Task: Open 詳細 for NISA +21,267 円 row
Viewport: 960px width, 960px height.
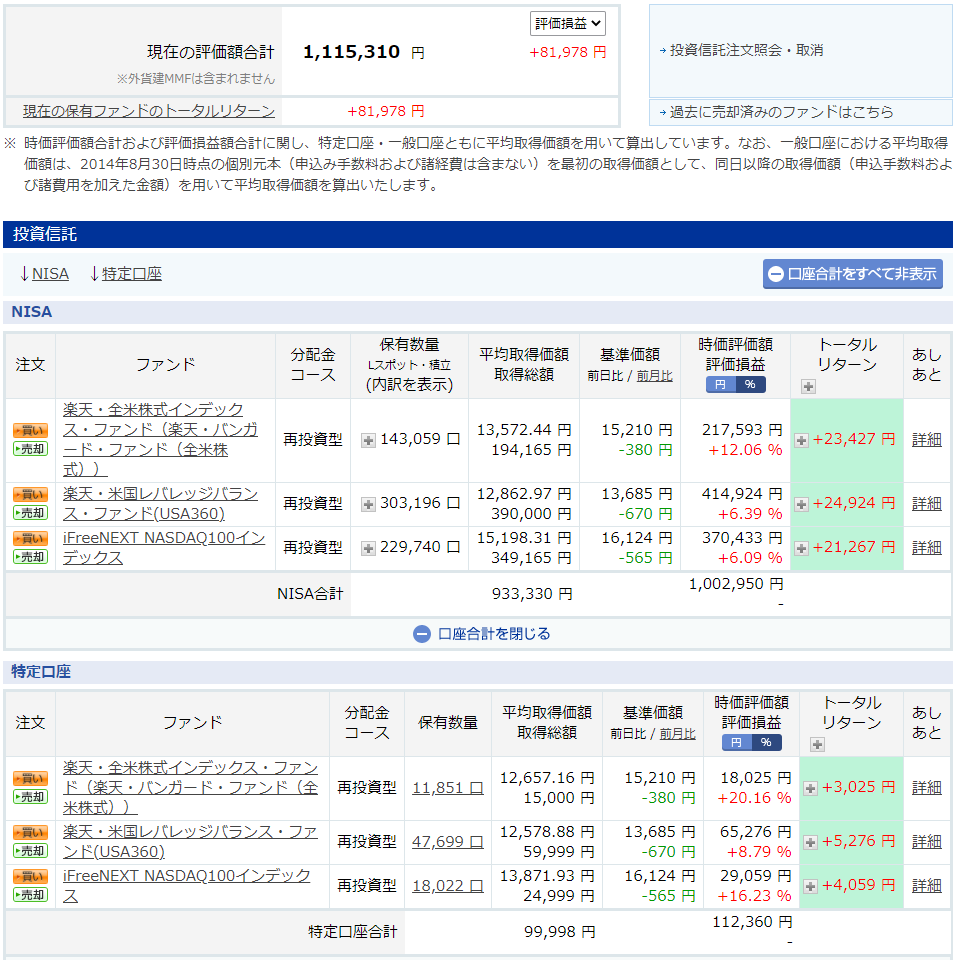Action: (926, 548)
